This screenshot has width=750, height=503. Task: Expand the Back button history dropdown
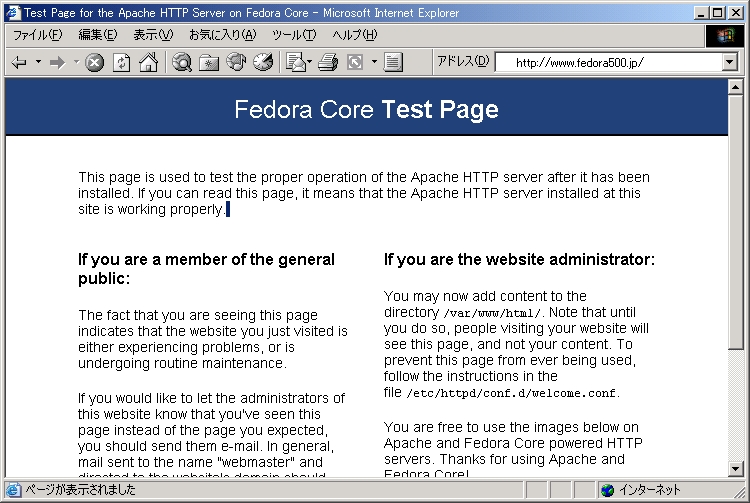[38, 62]
